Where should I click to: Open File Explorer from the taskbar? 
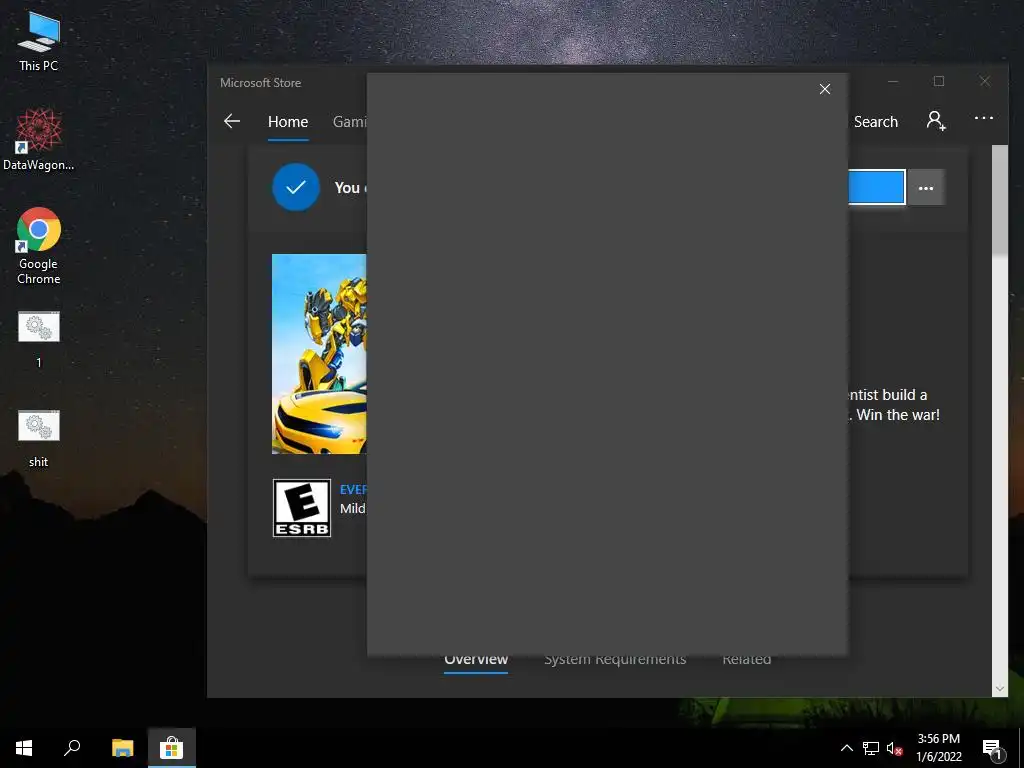coord(122,748)
